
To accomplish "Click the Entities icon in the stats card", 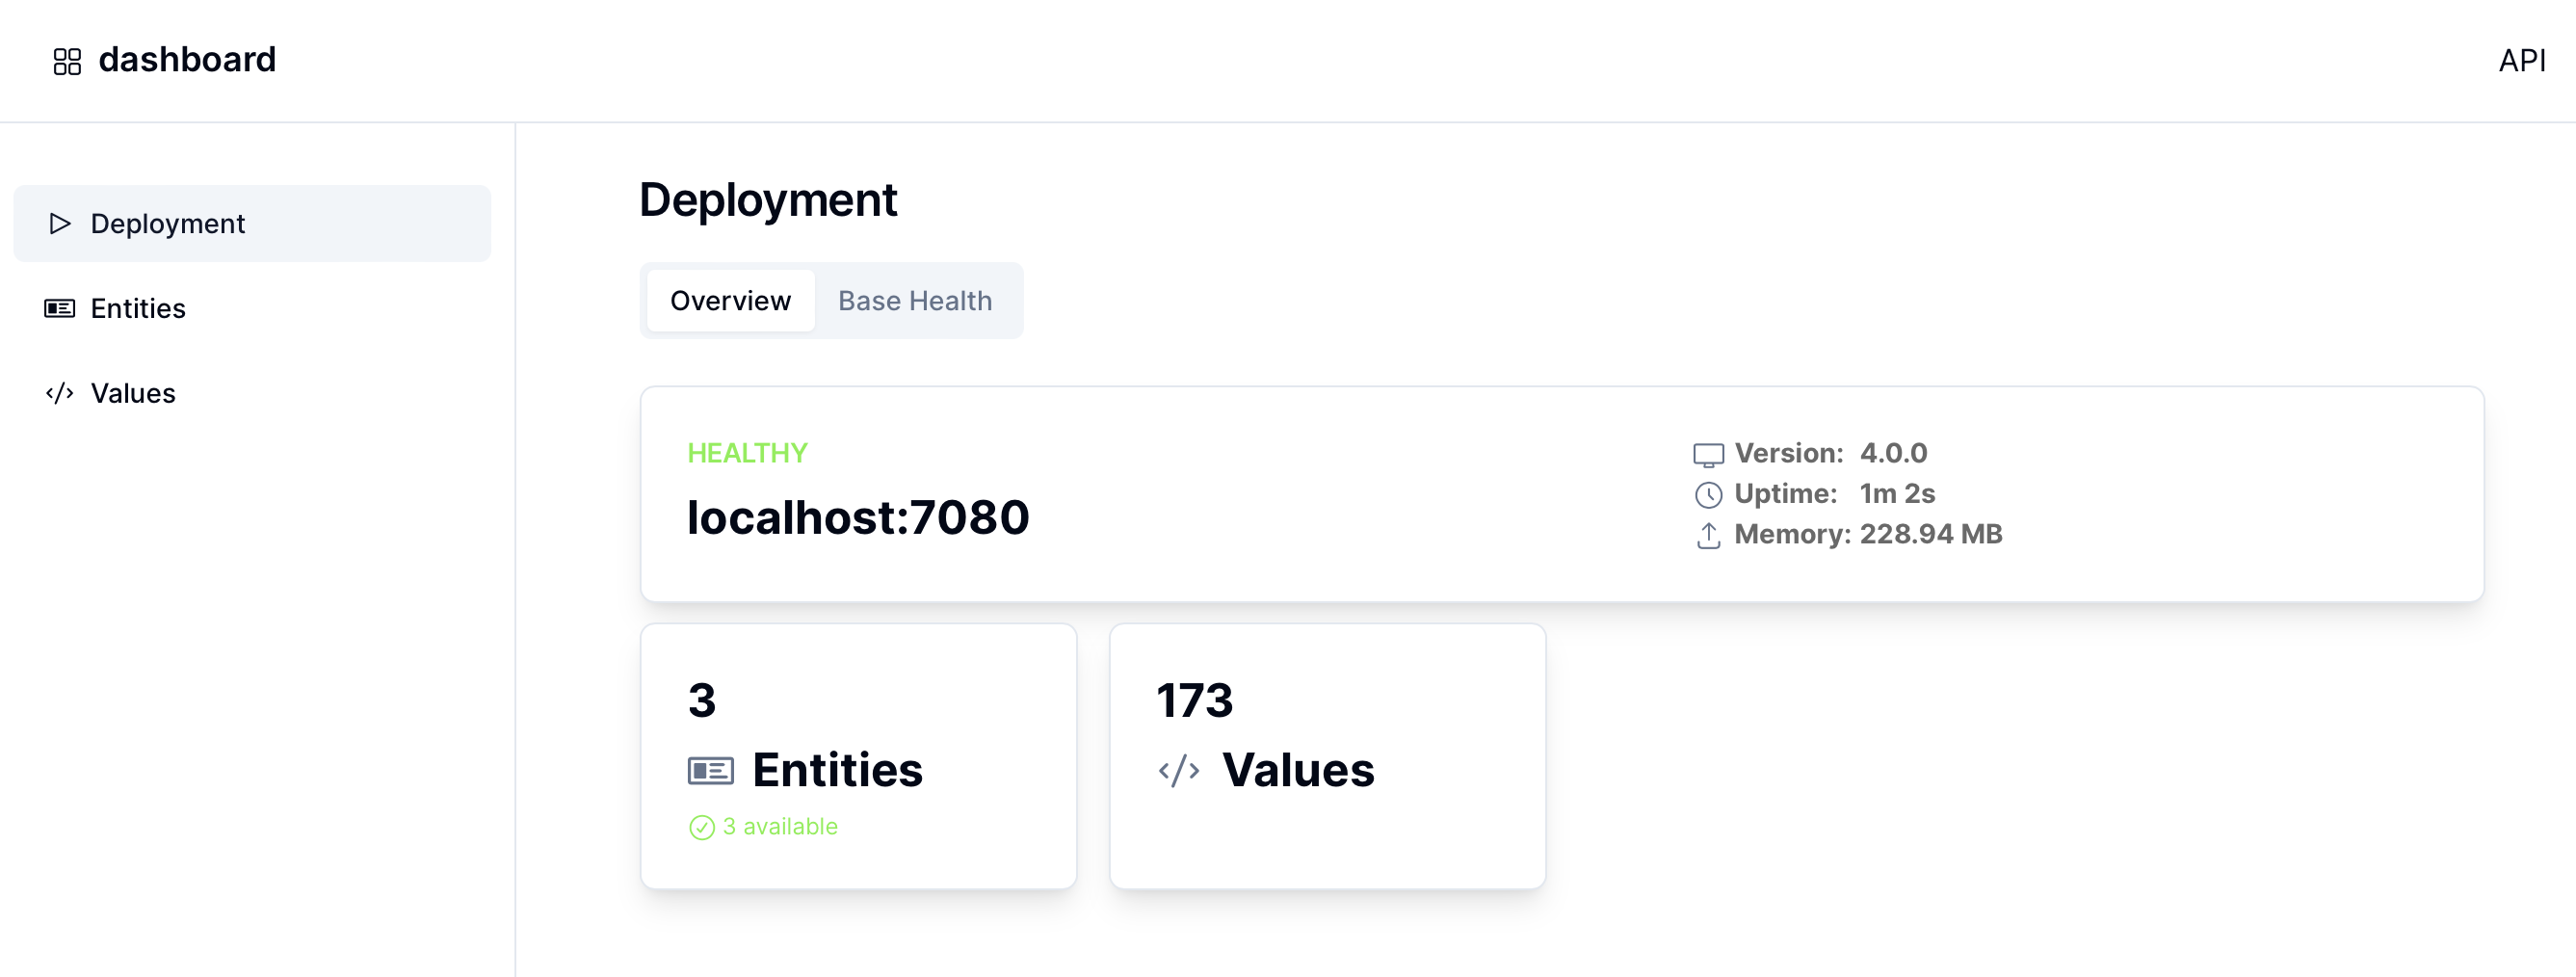I will 710,771.
